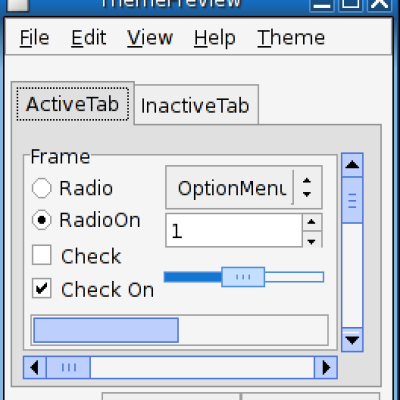Viewport: 400px width, 400px height.
Task: Open the Help menu
Action: tap(215, 38)
